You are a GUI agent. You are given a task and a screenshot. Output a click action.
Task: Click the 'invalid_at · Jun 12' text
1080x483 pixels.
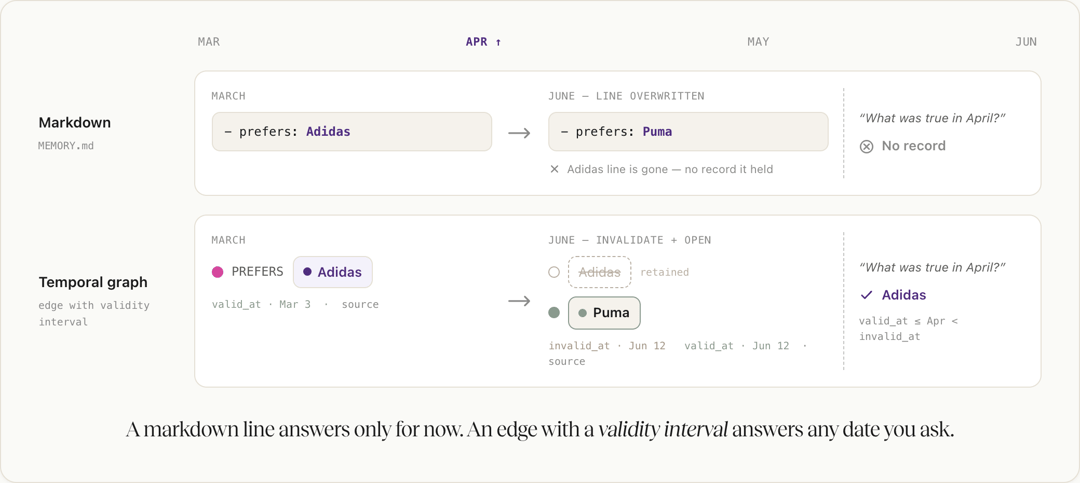click(x=607, y=346)
